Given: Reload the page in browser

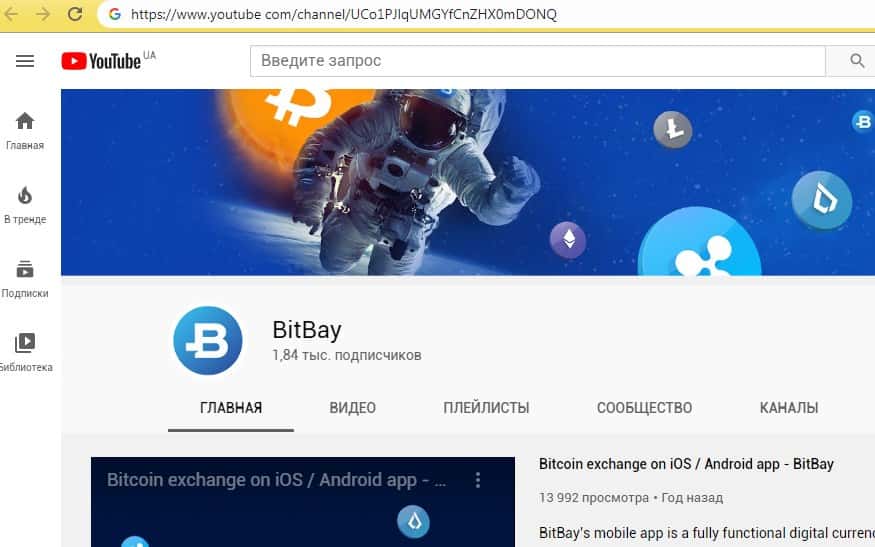Looking at the screenshot, I should pyautogui.click(x=75, y=14).
